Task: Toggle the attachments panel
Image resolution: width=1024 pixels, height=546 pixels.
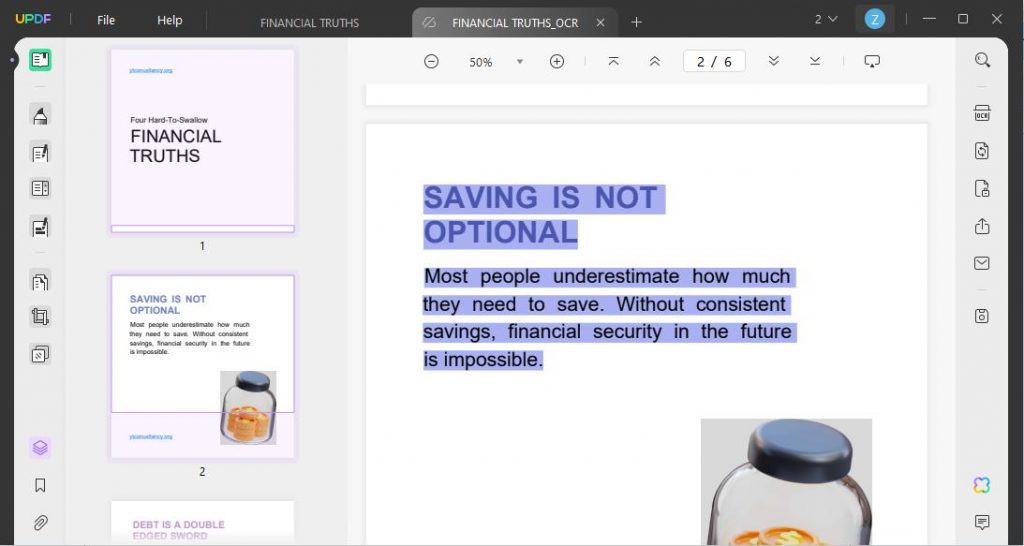Action: 40,523
